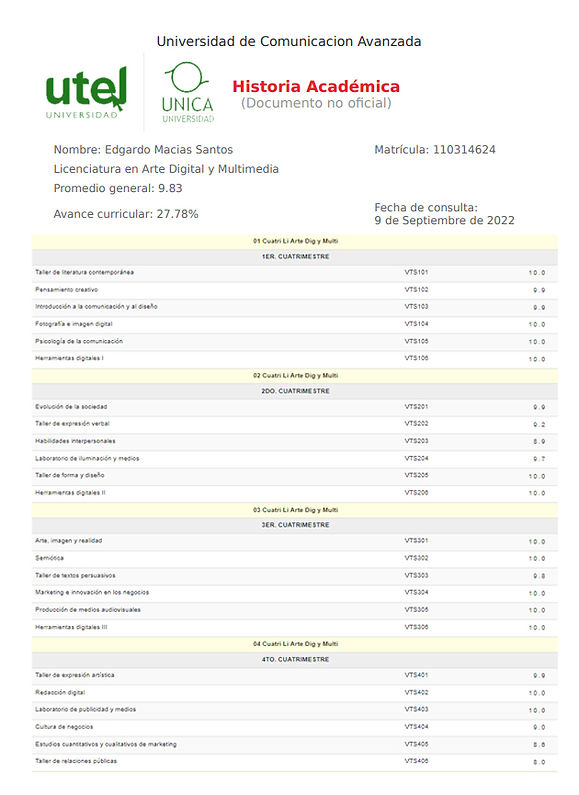The image size is (579, 795).
Task: Click course code VTS304
Action: click(x=416, y=593)
